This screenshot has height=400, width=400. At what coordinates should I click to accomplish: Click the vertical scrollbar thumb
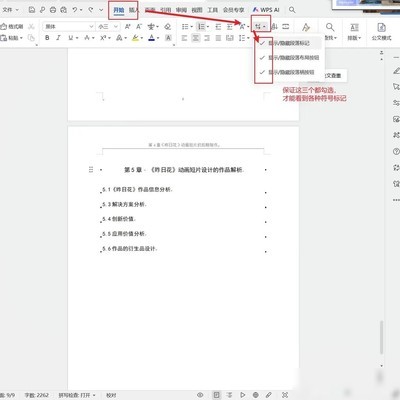click(x=382, y=337)
